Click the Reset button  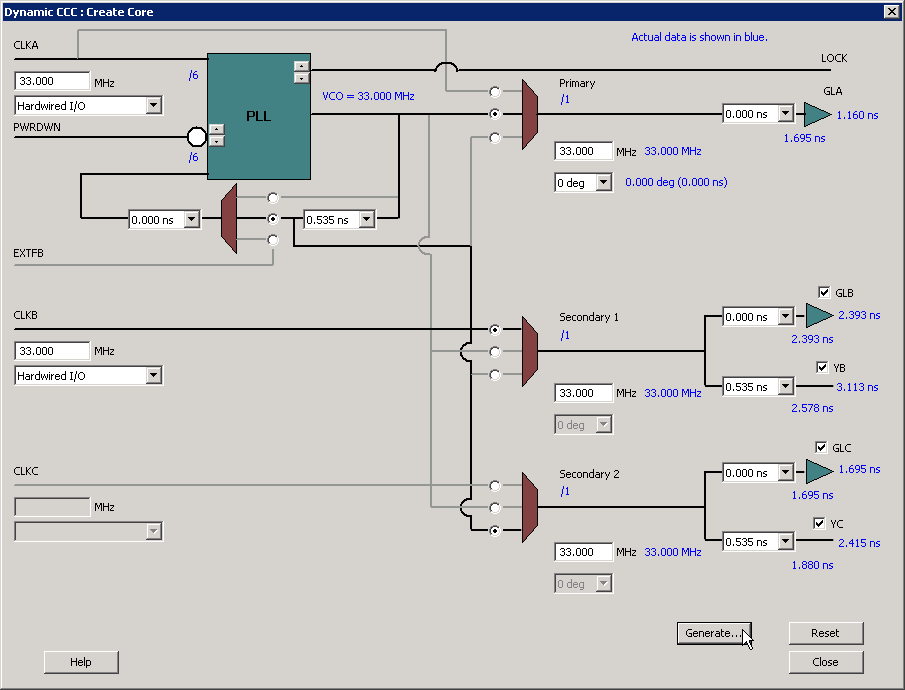pyautogui.click(x=826, y=633)
